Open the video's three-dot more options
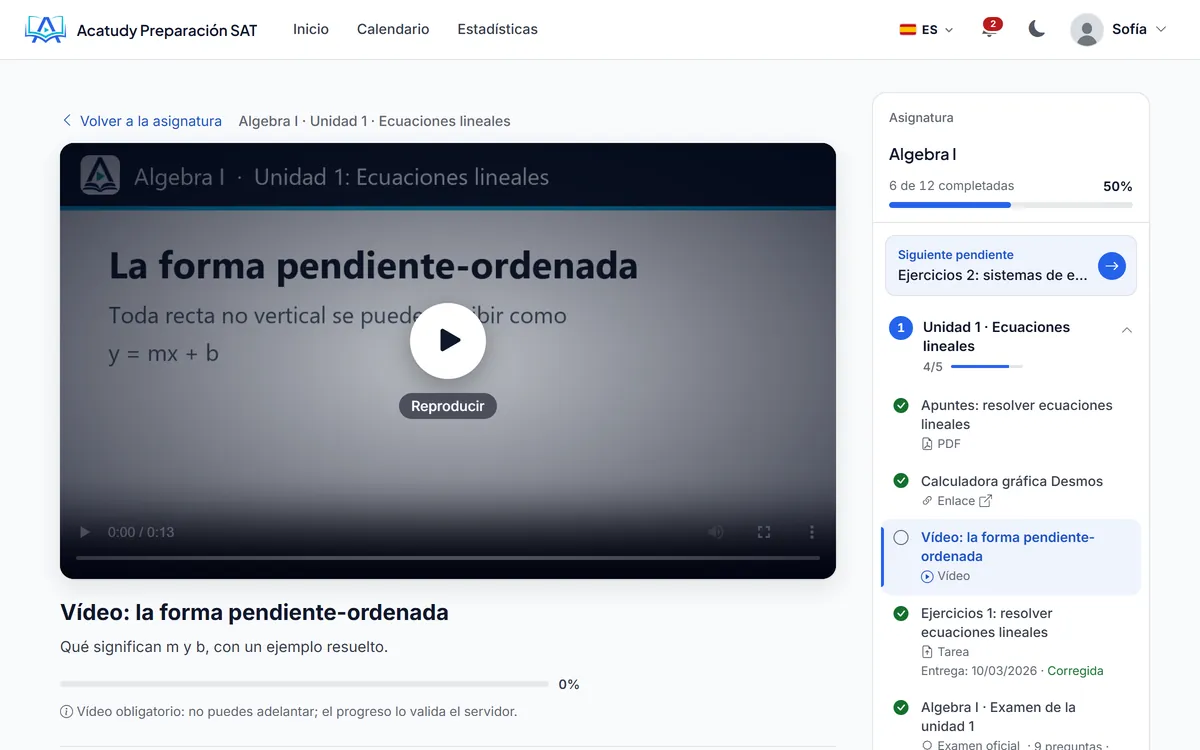The width and height of the screenshot is (1200, 750). 812,532
